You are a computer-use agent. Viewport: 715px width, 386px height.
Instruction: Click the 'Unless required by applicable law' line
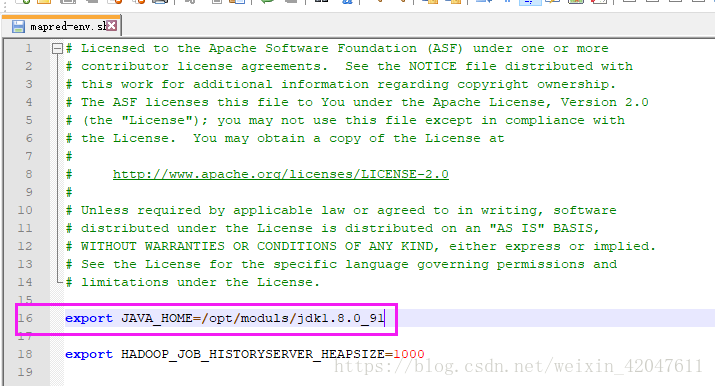pyautogui.click(x=341, y=210)
